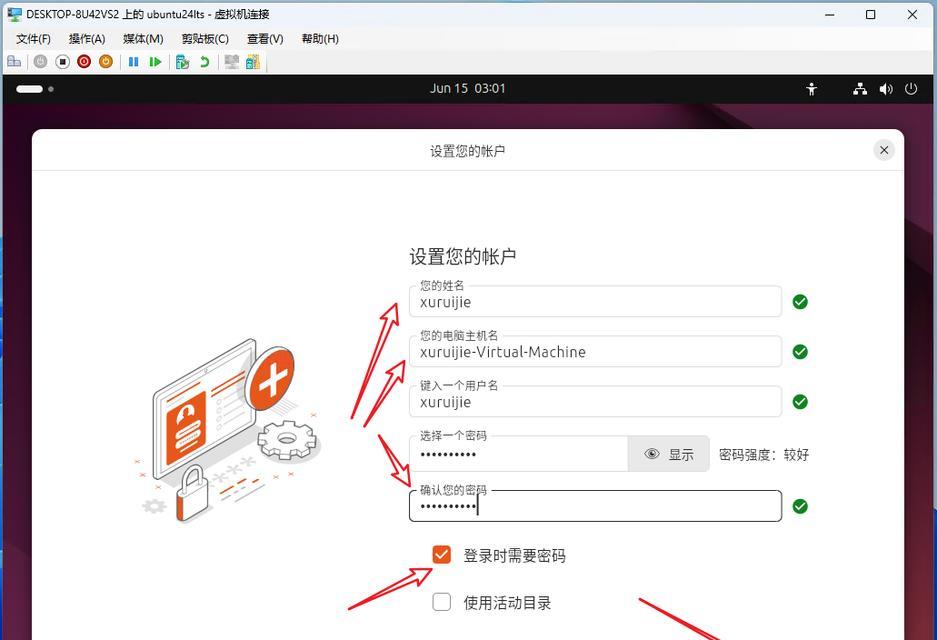This screenshot has width=937, height=640.
Task: Save the VM state with the orange icon
Action: click(x=106, y=62)
